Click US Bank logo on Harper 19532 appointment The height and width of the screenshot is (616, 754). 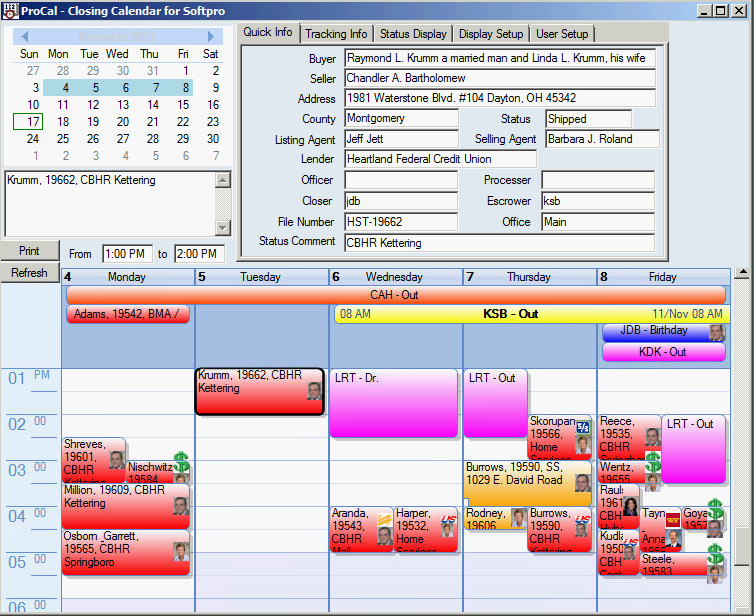(x=449, y=518)
